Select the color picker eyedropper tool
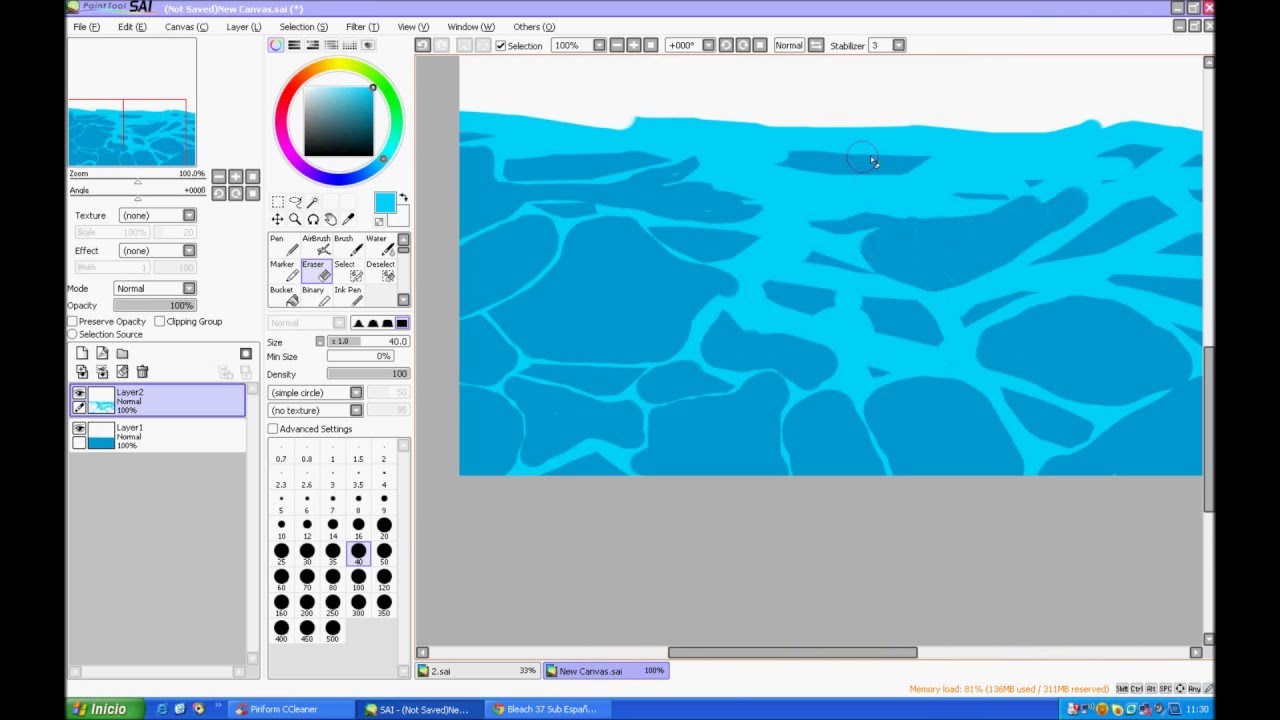The image size is (1280, 720). coord(349,218)
